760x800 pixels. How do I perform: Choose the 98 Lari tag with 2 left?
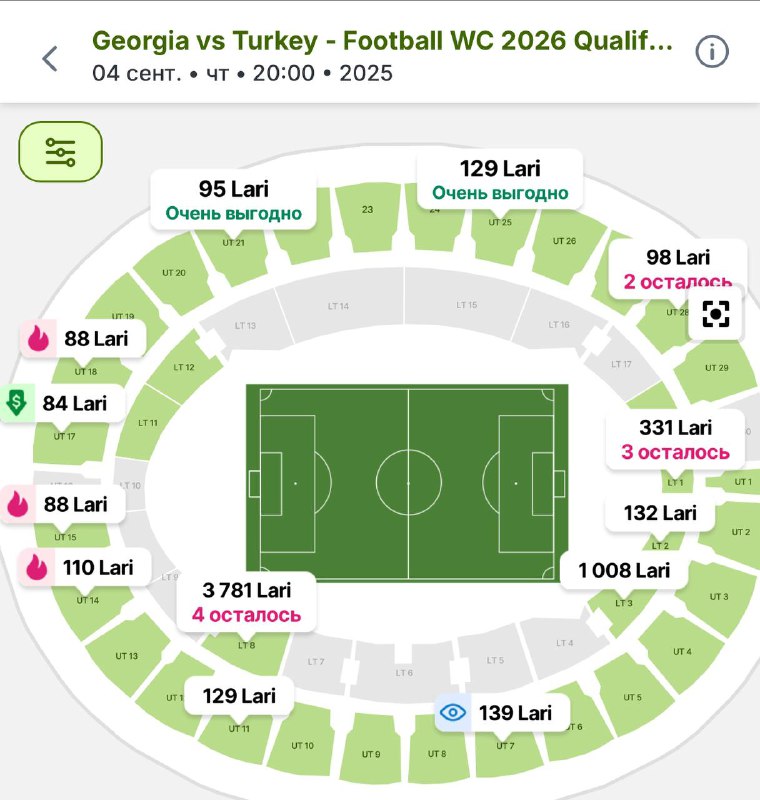(677, 269)
